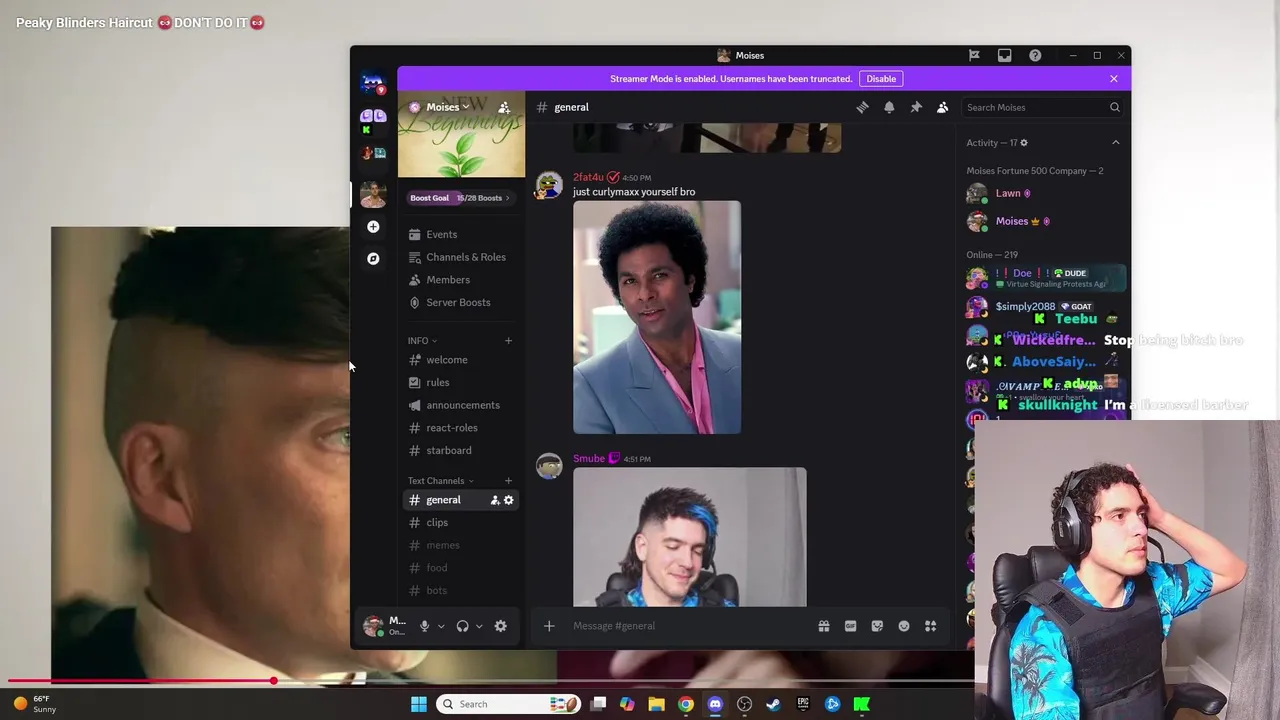Deafen with the headphones icon

[462, 626]
